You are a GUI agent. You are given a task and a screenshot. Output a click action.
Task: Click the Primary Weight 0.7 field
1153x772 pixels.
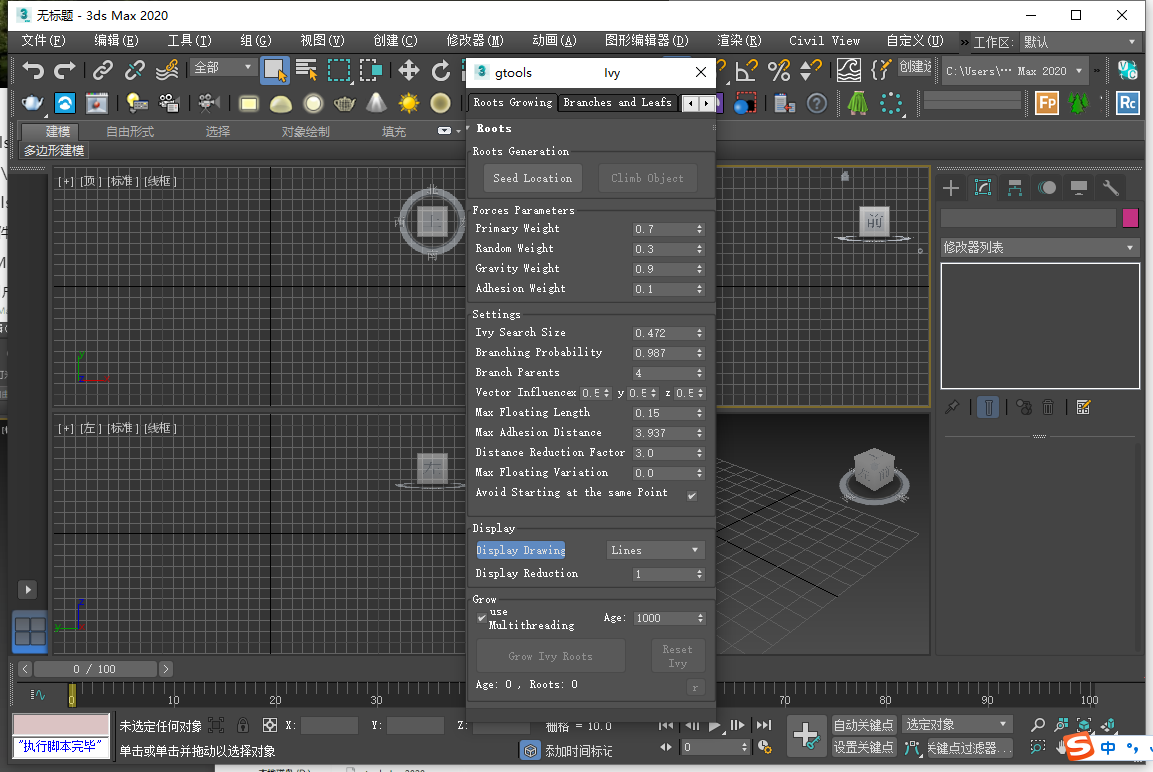(x=668, y=229)
